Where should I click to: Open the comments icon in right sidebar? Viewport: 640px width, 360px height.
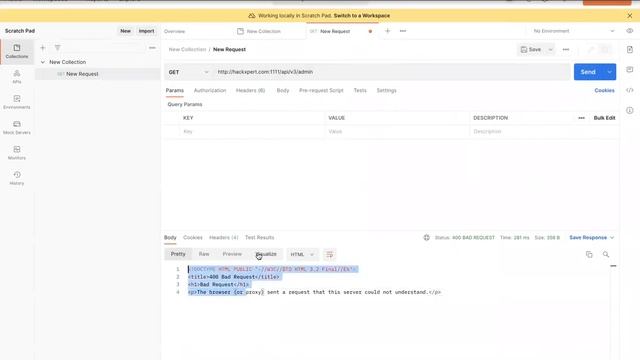630,69
